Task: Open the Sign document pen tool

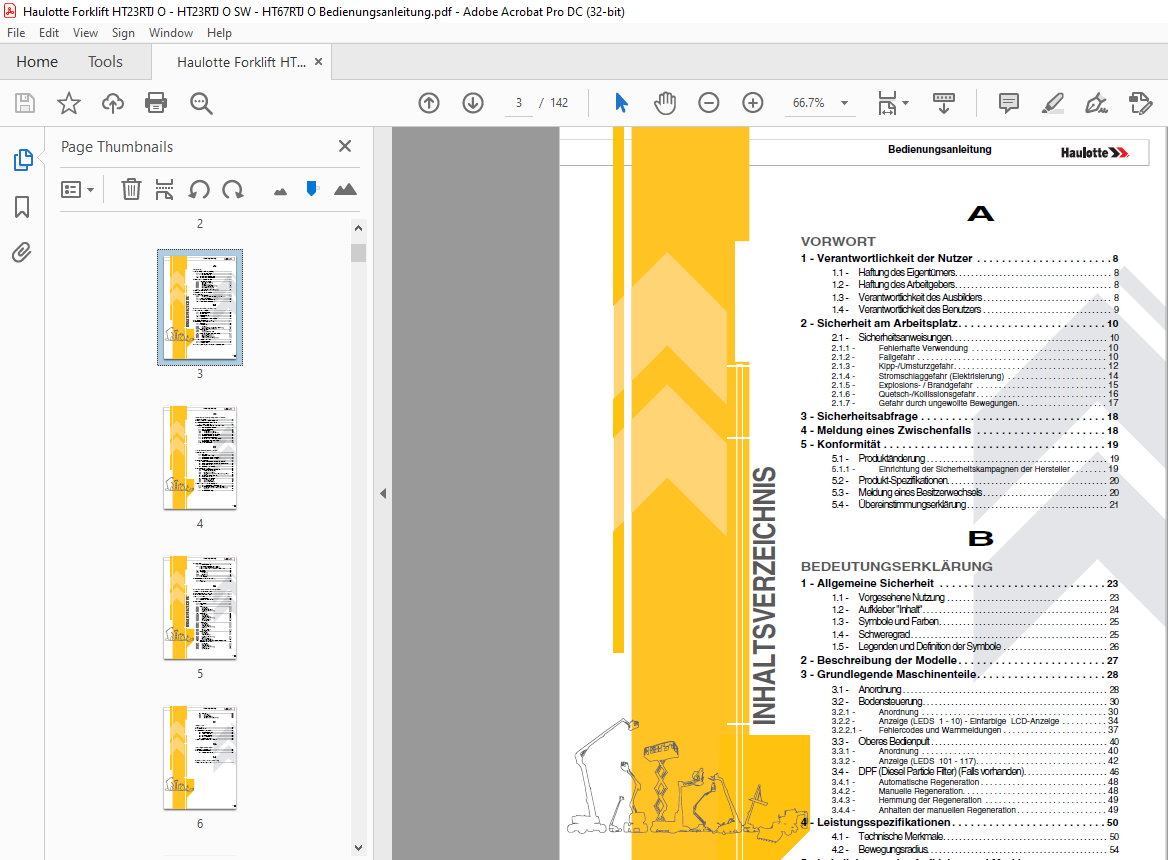Action: click(x=1096, y=103)
